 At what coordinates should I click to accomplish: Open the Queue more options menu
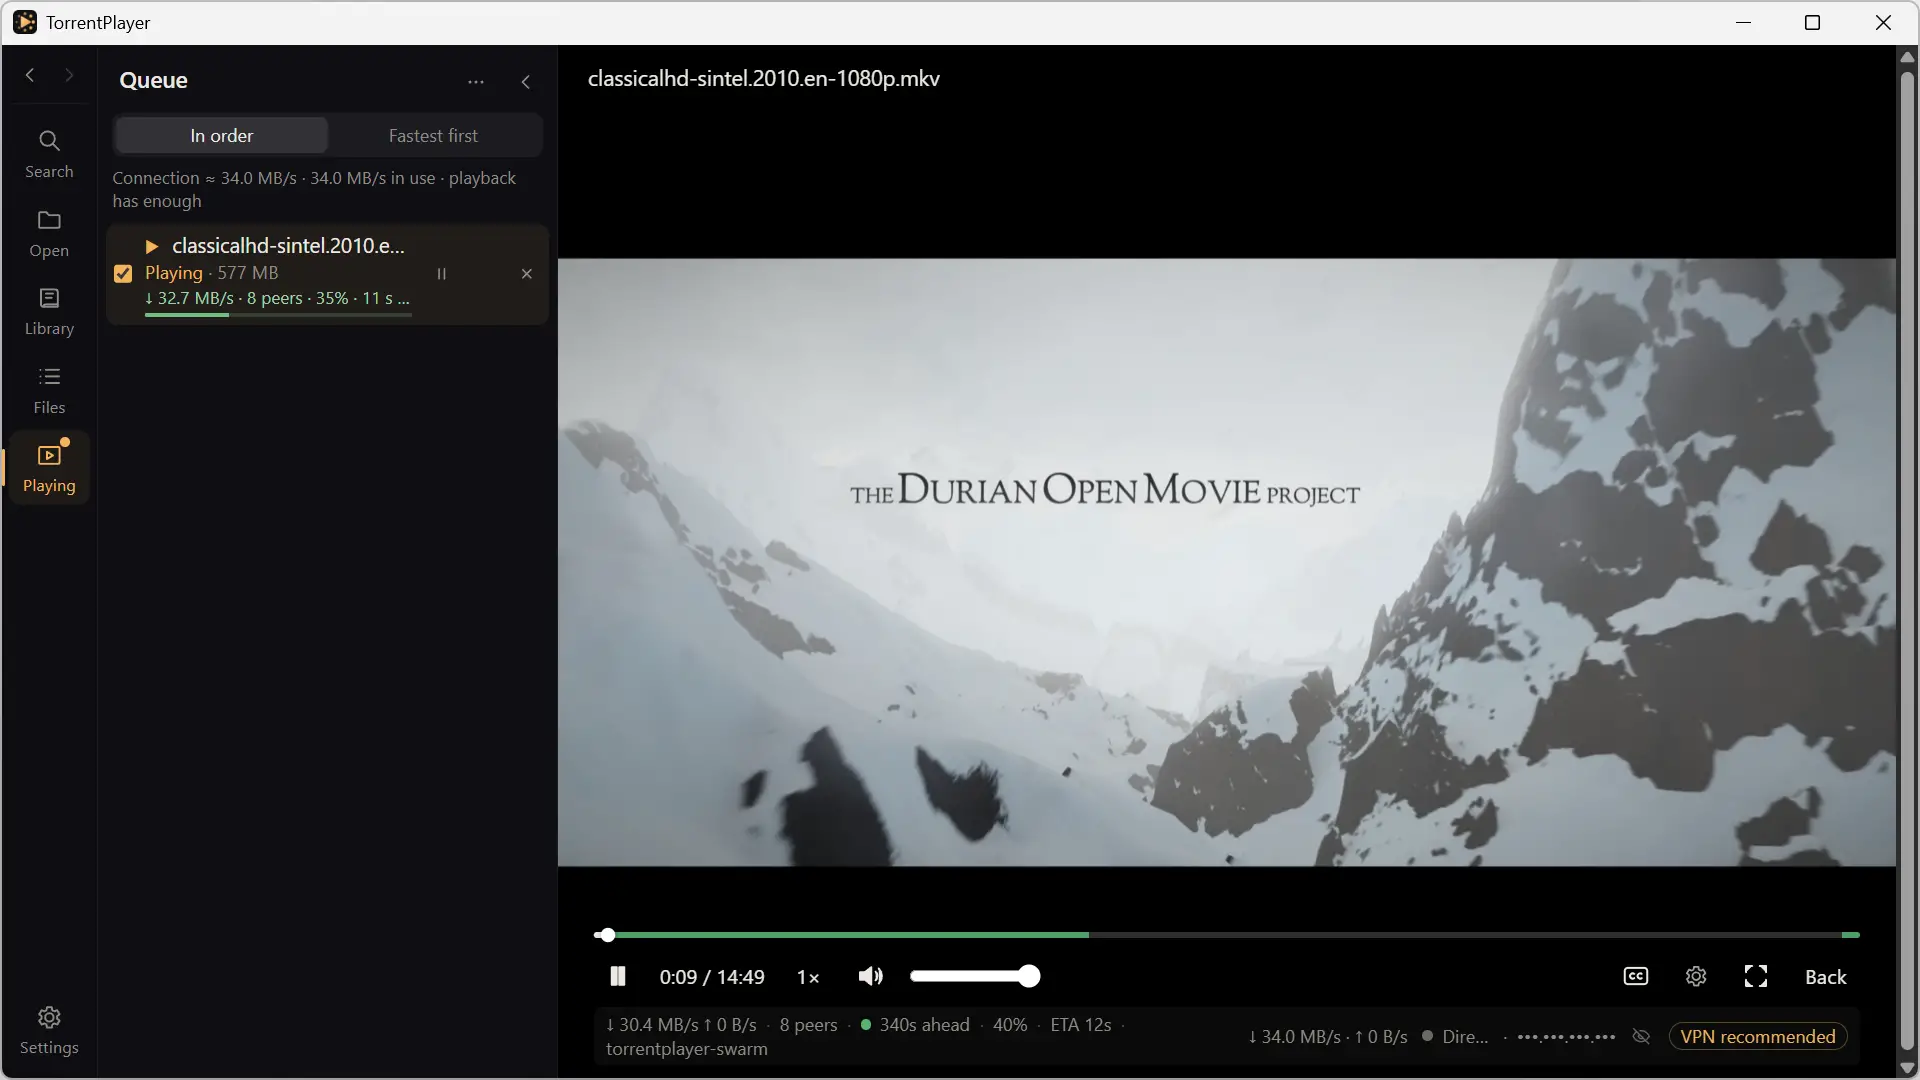(x=476, y=82)
